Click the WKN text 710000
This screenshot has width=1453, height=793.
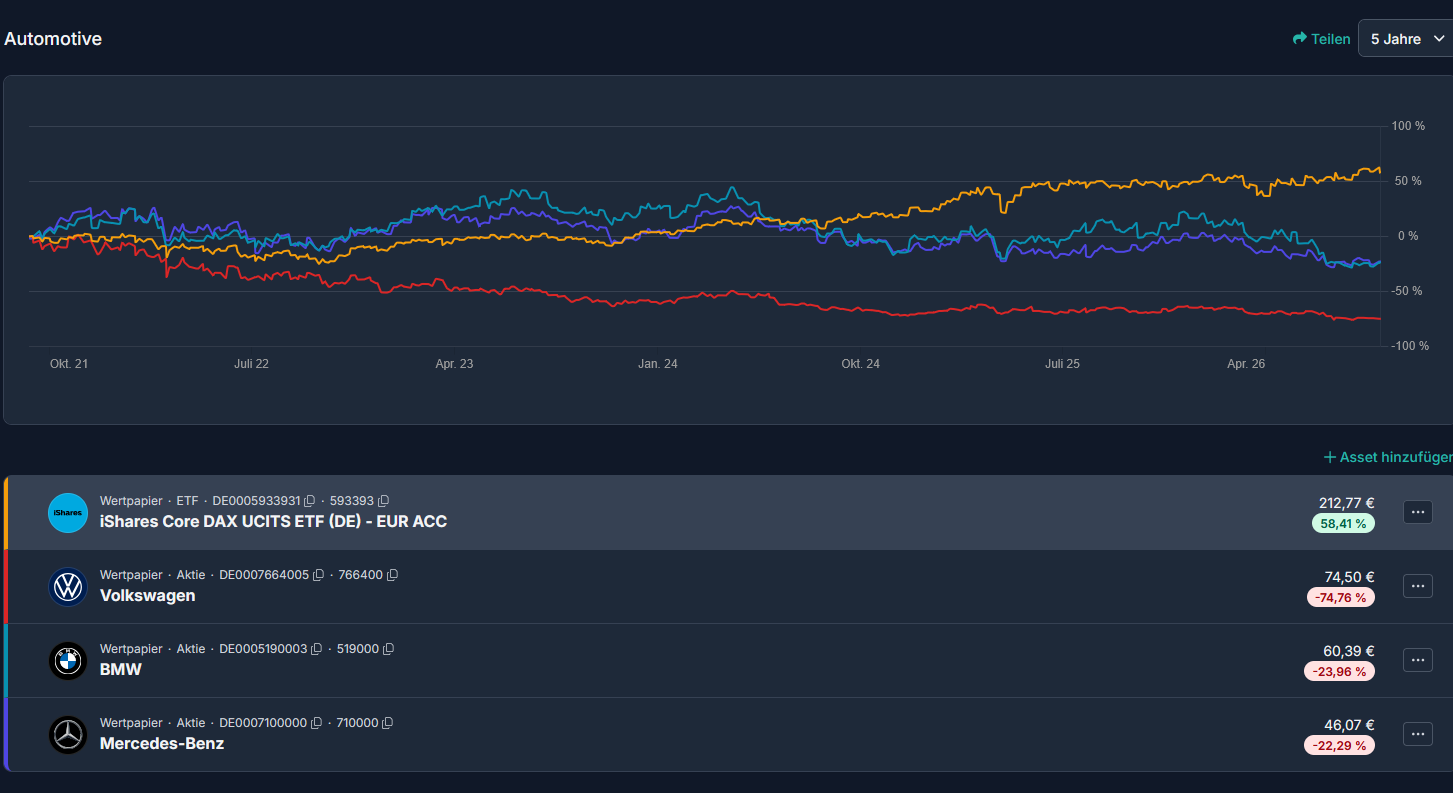pyautogui.click(x=357, y=723)
